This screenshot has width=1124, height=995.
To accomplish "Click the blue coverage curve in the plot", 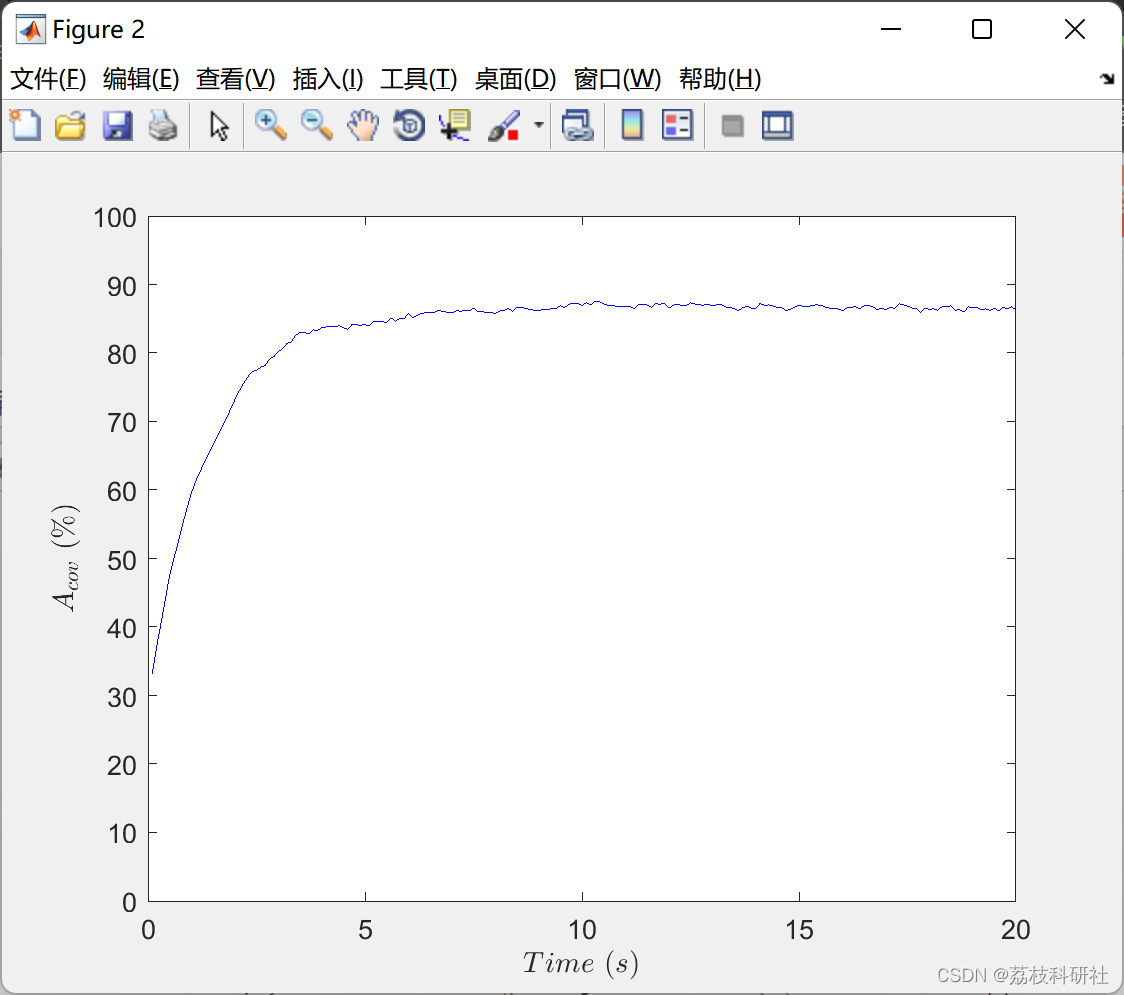I will (582, 304).
